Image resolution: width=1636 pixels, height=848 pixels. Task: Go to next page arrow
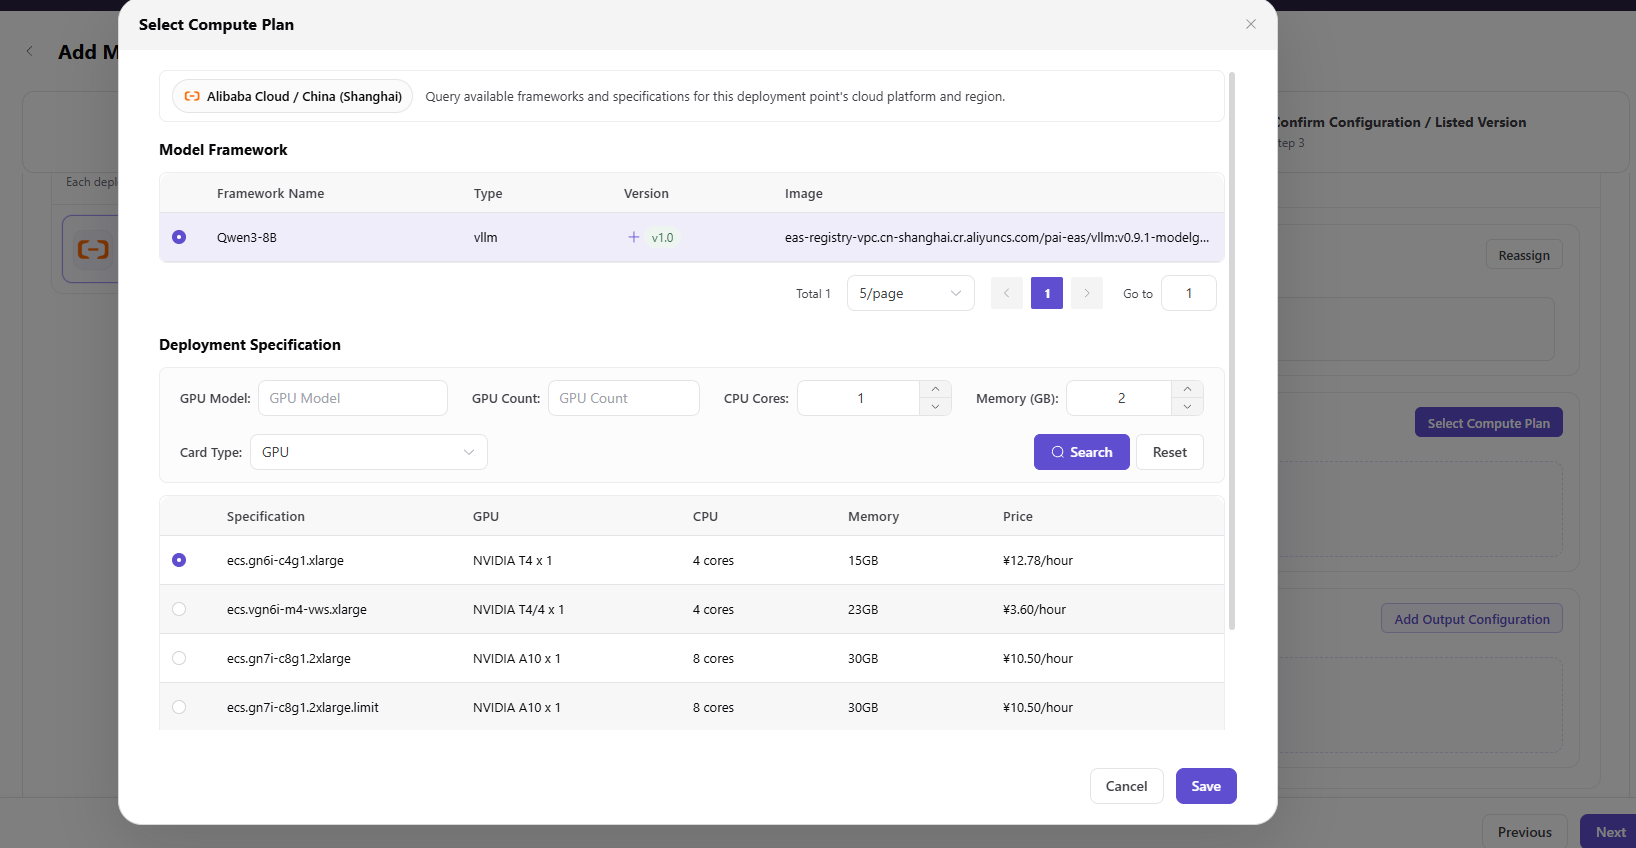(1087, 293)
